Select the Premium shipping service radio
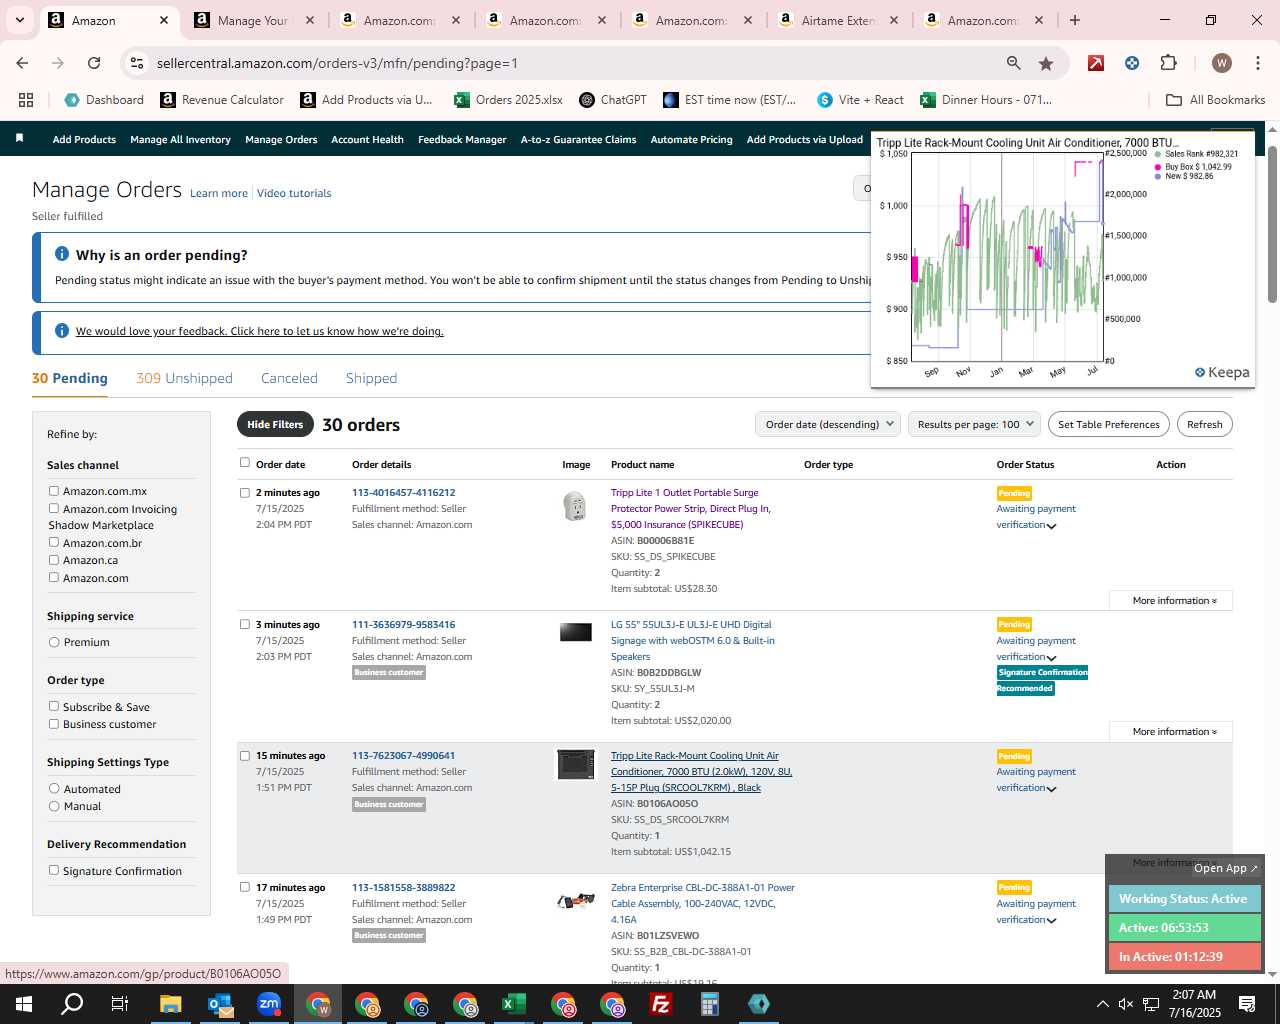Image resolution: width=1280 pixels, height=1024 pixels. coord(54,642)
